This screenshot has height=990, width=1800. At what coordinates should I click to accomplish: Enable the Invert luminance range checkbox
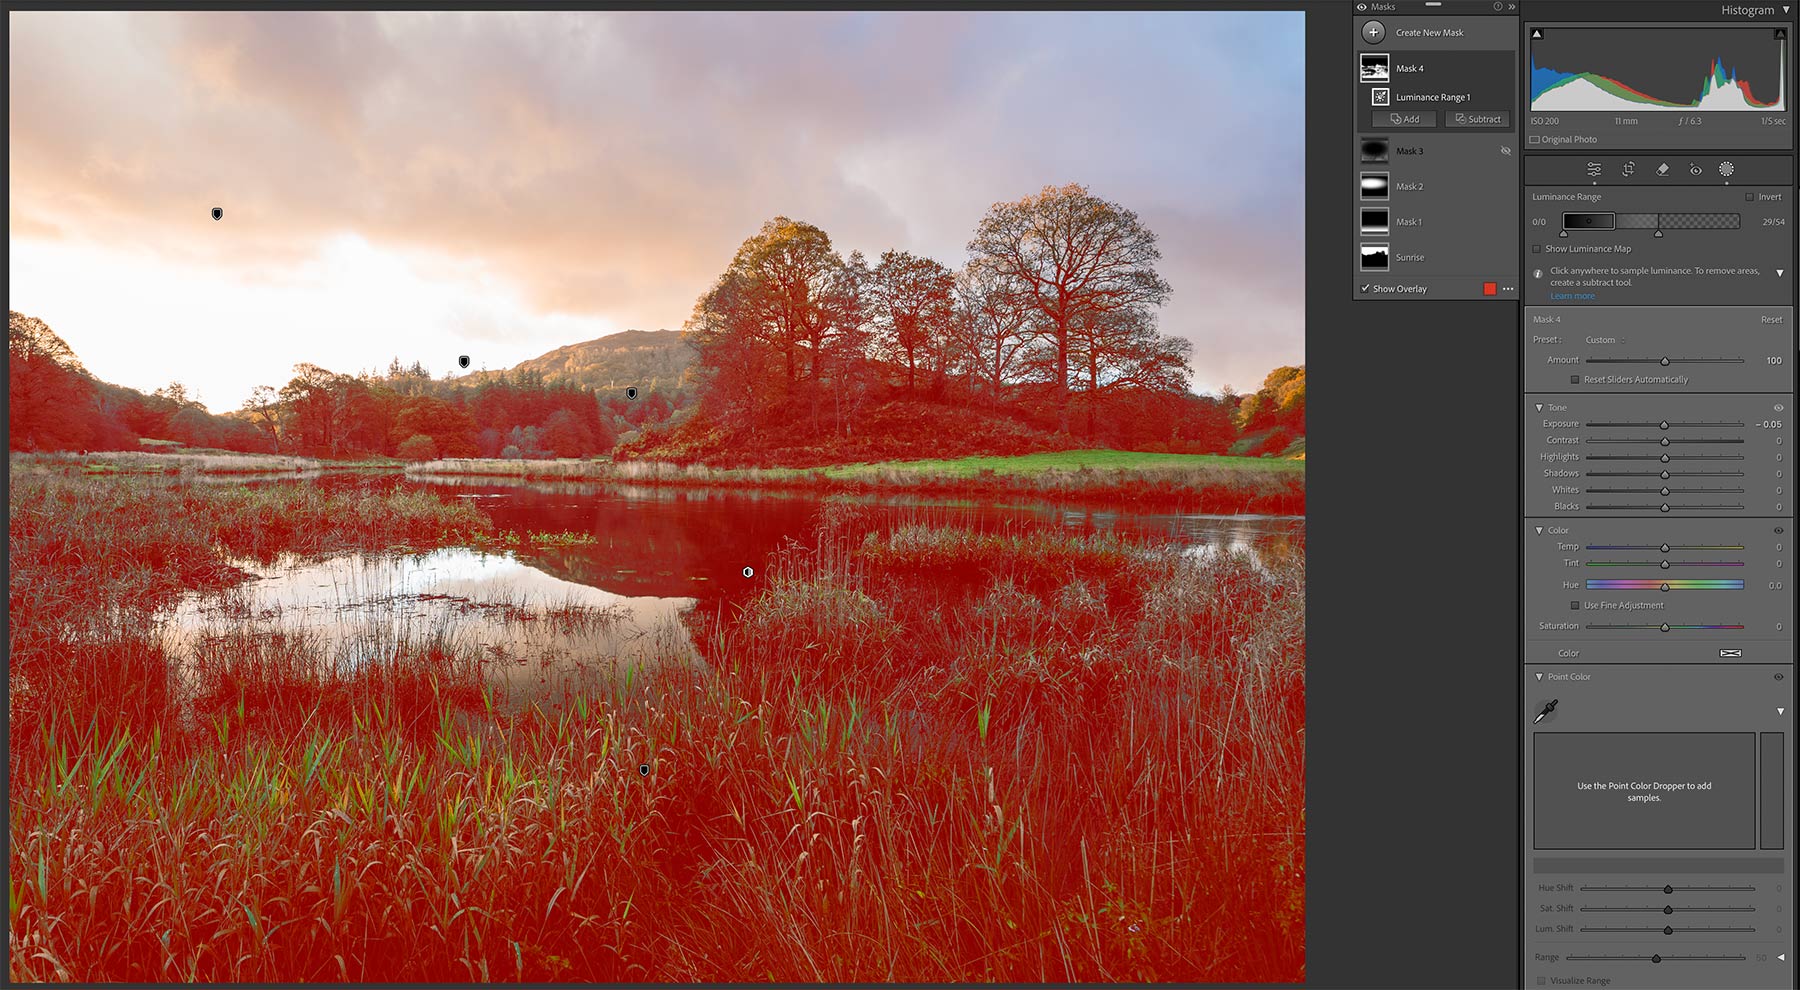point(1749,197)
